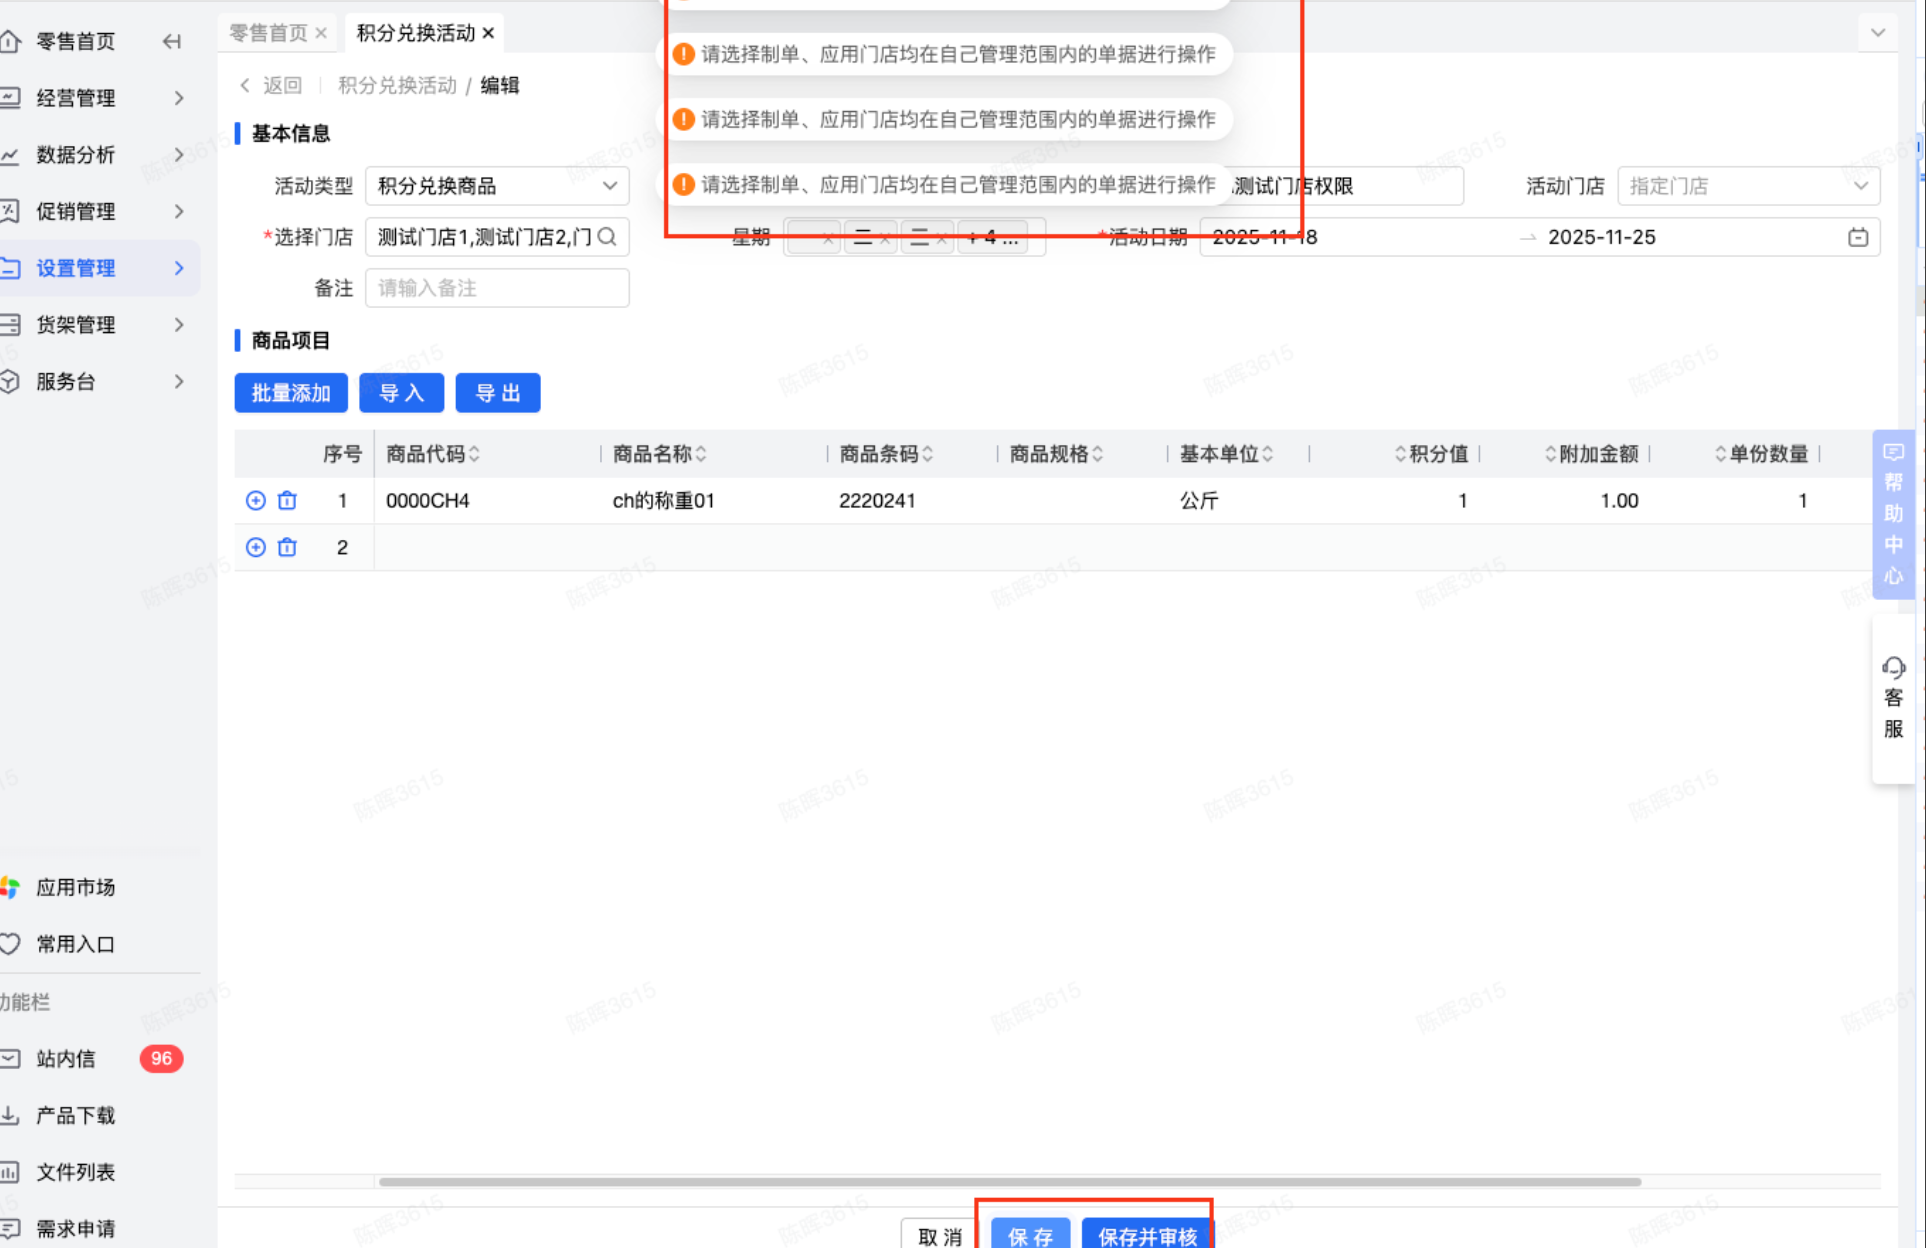Image resolution: width=1926 pixels, height=1248 pixels.
Task: Click the 批量添加 button
Action: 290,393
